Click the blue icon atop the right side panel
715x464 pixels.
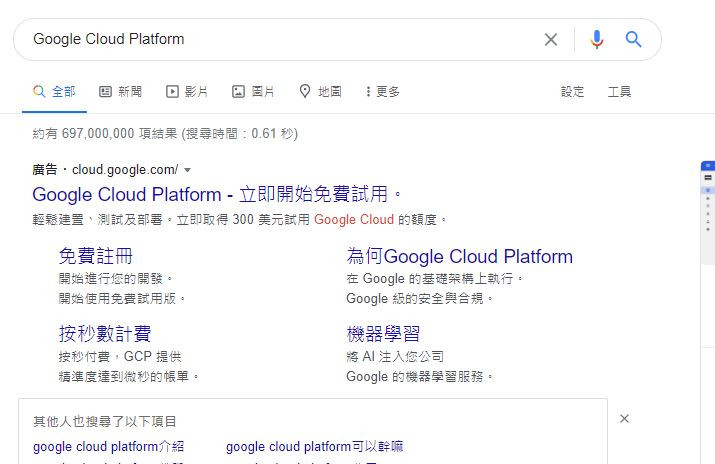click(x=708, y=165)
